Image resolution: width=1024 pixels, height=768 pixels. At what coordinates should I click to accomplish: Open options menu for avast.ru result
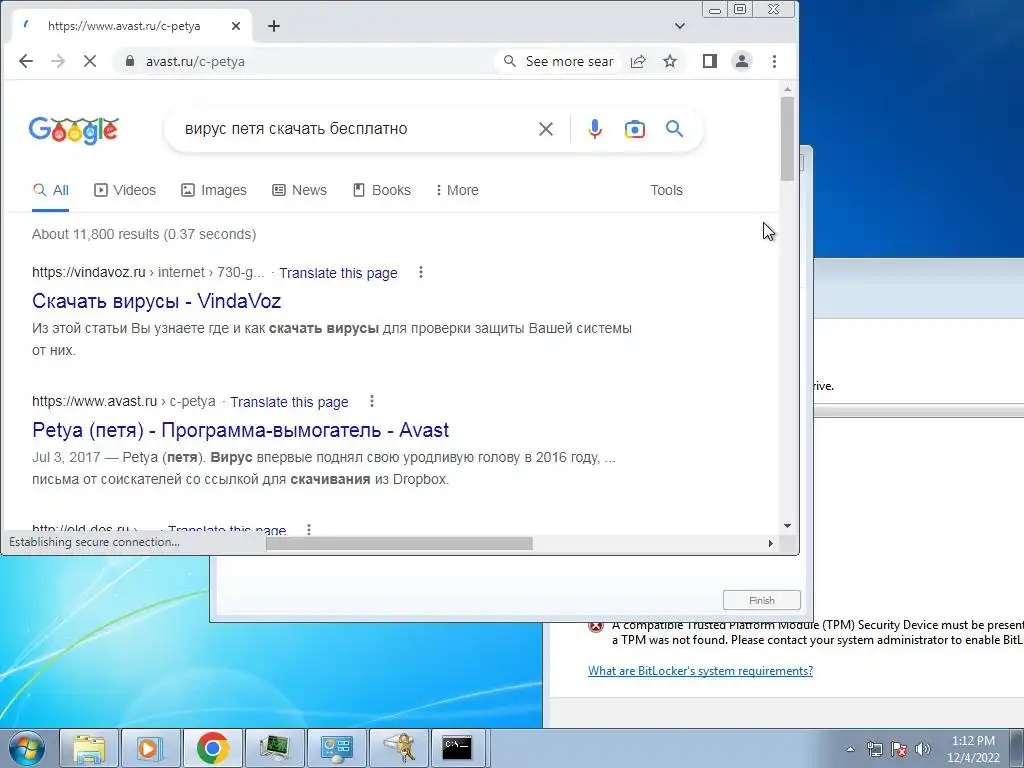click(x=372, y=401)
